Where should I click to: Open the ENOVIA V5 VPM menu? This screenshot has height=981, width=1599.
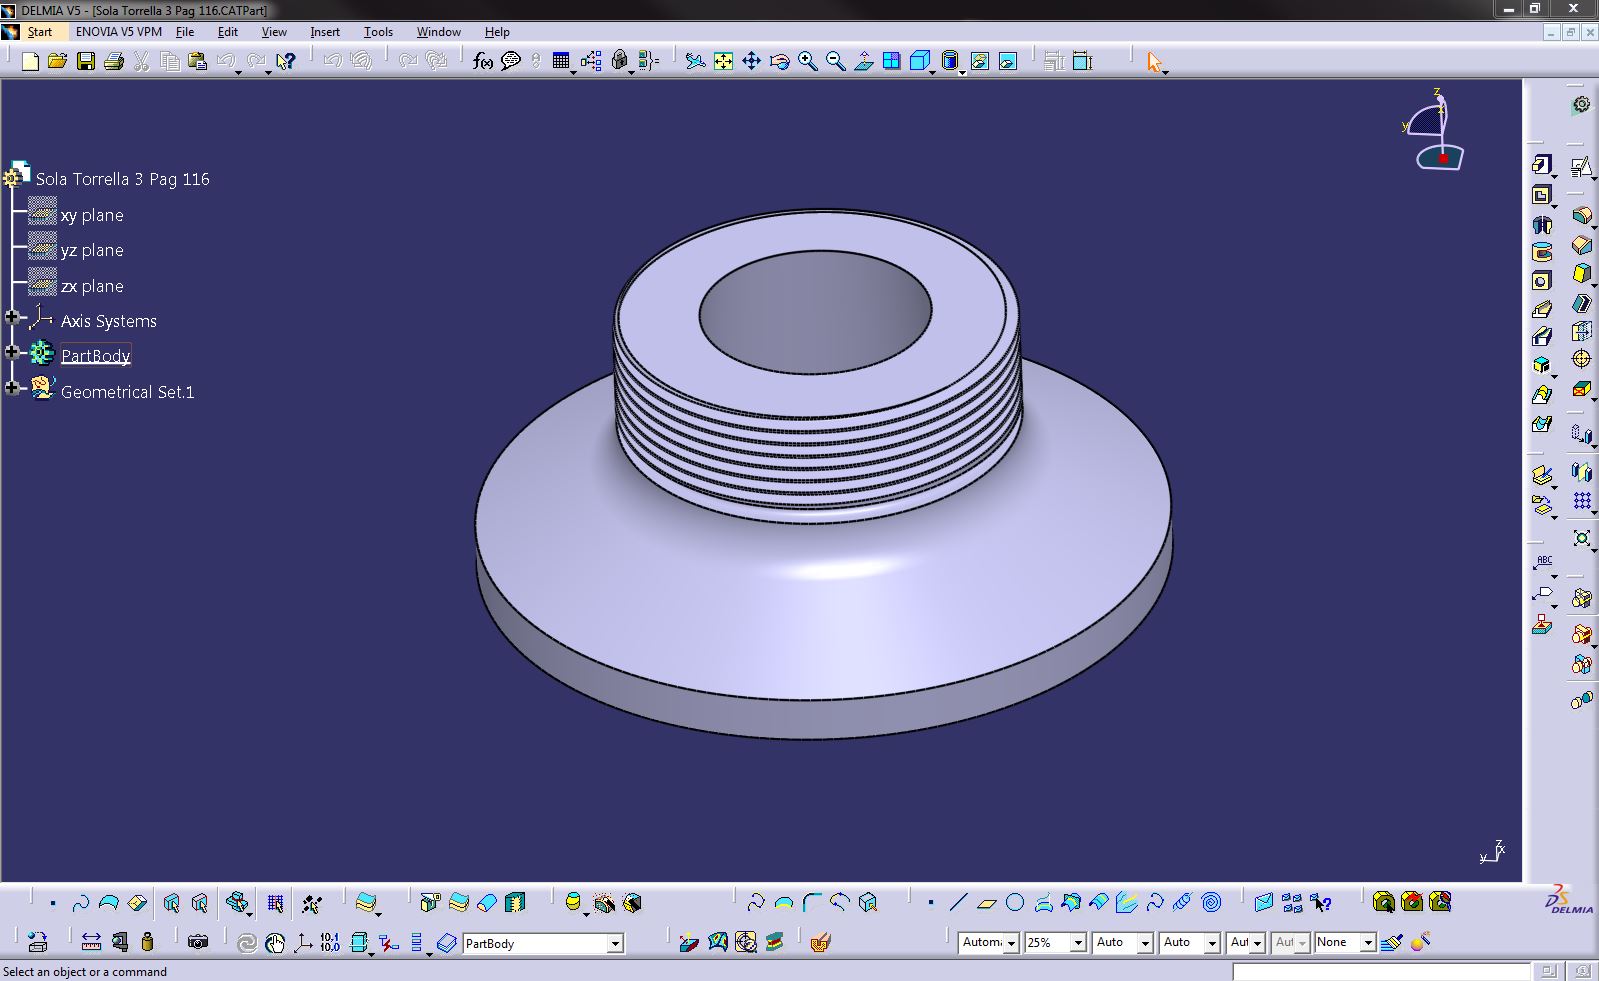(118, 32)
